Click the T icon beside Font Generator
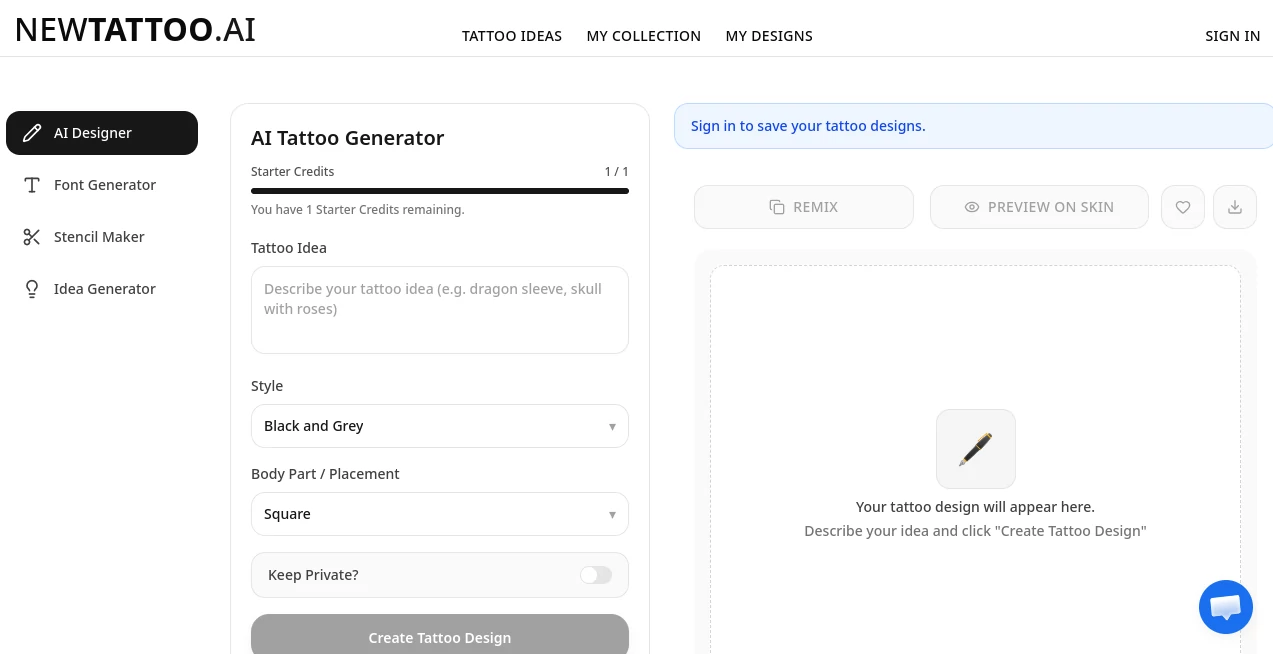The height and width of the screenshot is (654, 1273). [x=32, y=185]
